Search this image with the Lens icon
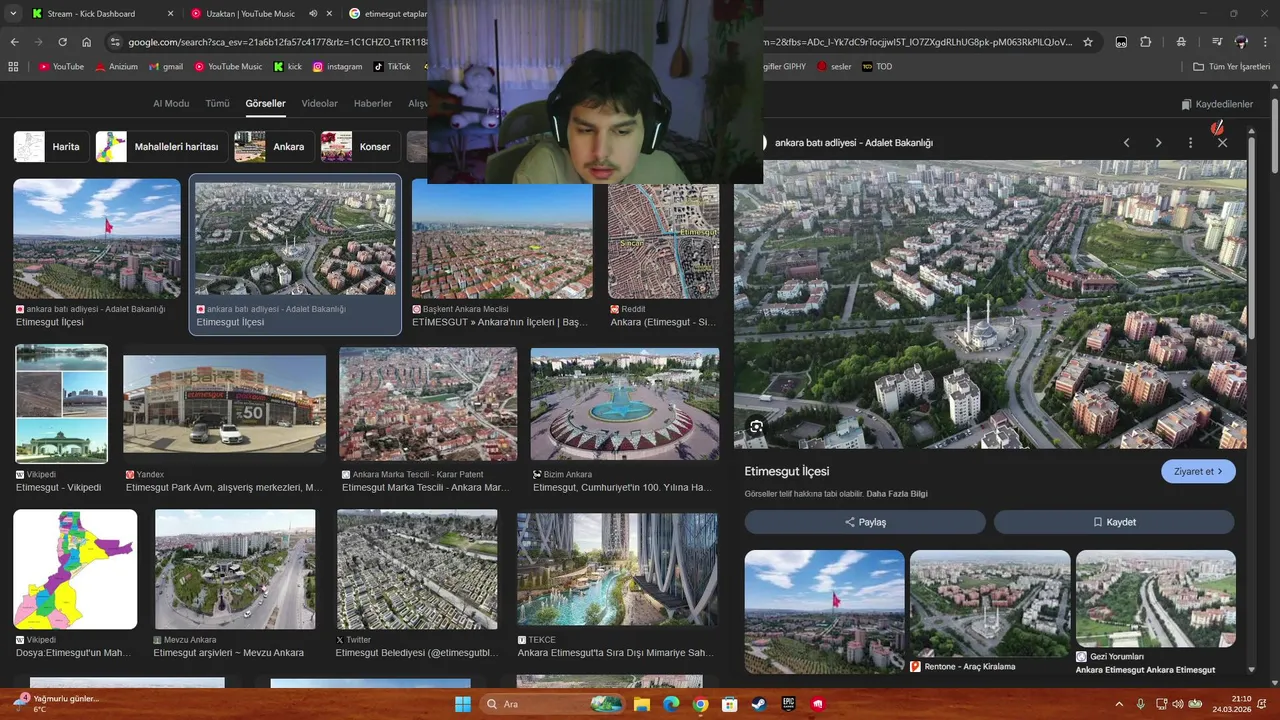 tap(756, 427)
